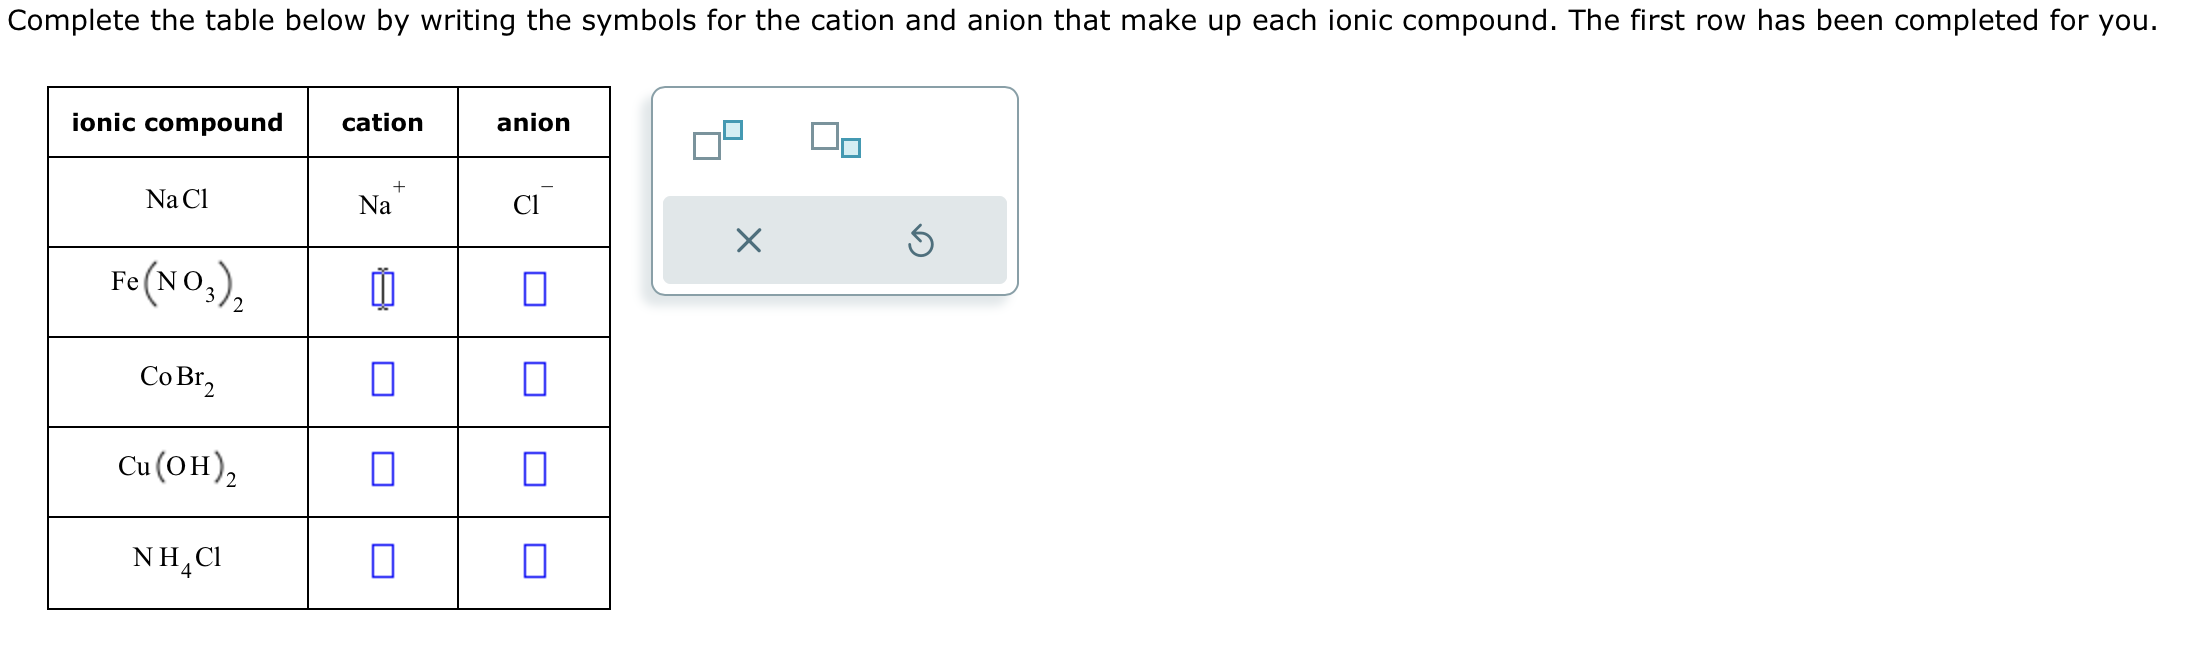Click the ionic compound column header
This screenshot has height=652, width=2188.
[177, 122]
